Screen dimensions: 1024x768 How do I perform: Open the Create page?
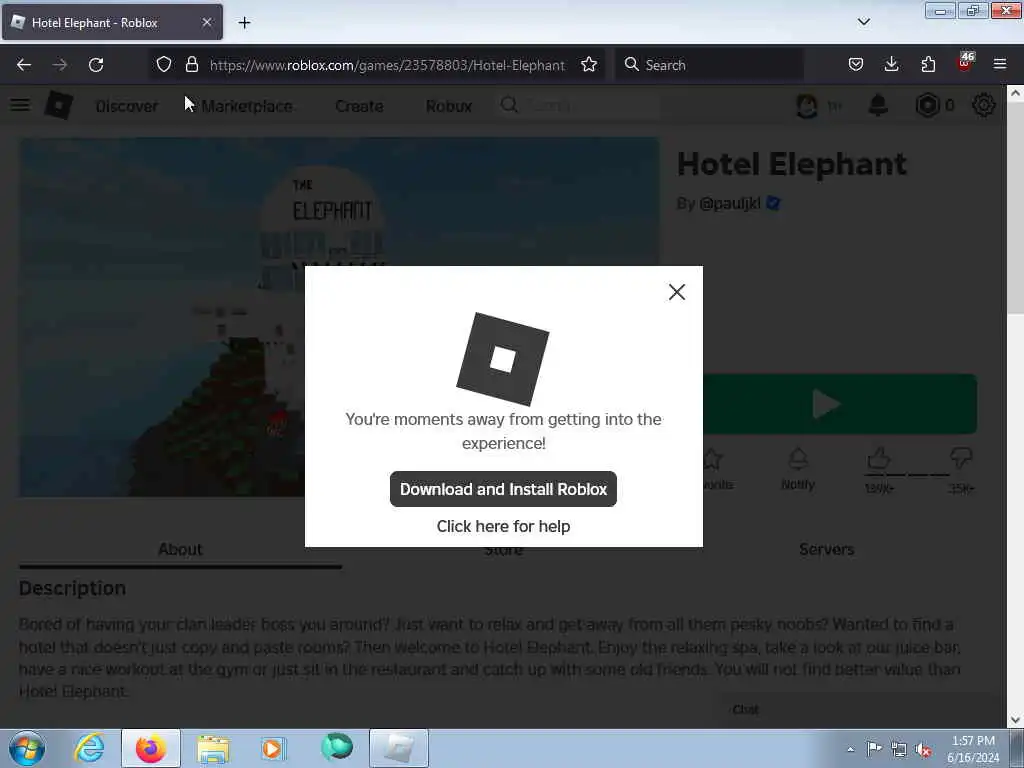click(359, 106)
